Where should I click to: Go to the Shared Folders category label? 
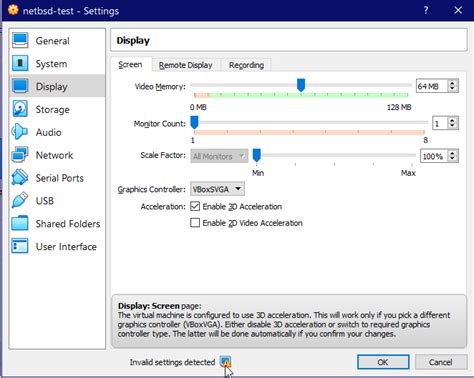click(68, 224)
